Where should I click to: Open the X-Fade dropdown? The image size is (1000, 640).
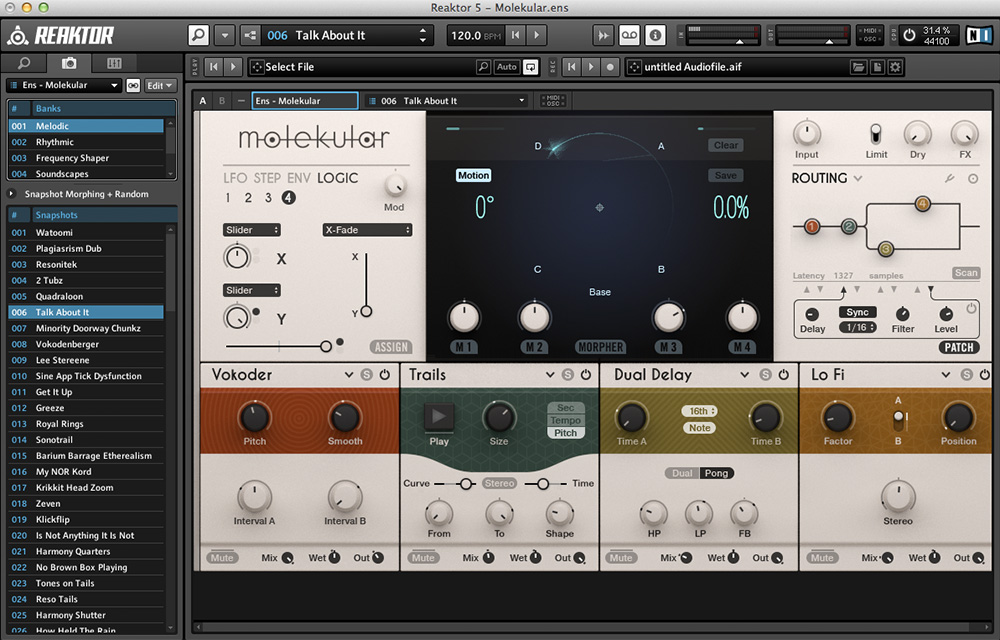[x=367, y=230]
